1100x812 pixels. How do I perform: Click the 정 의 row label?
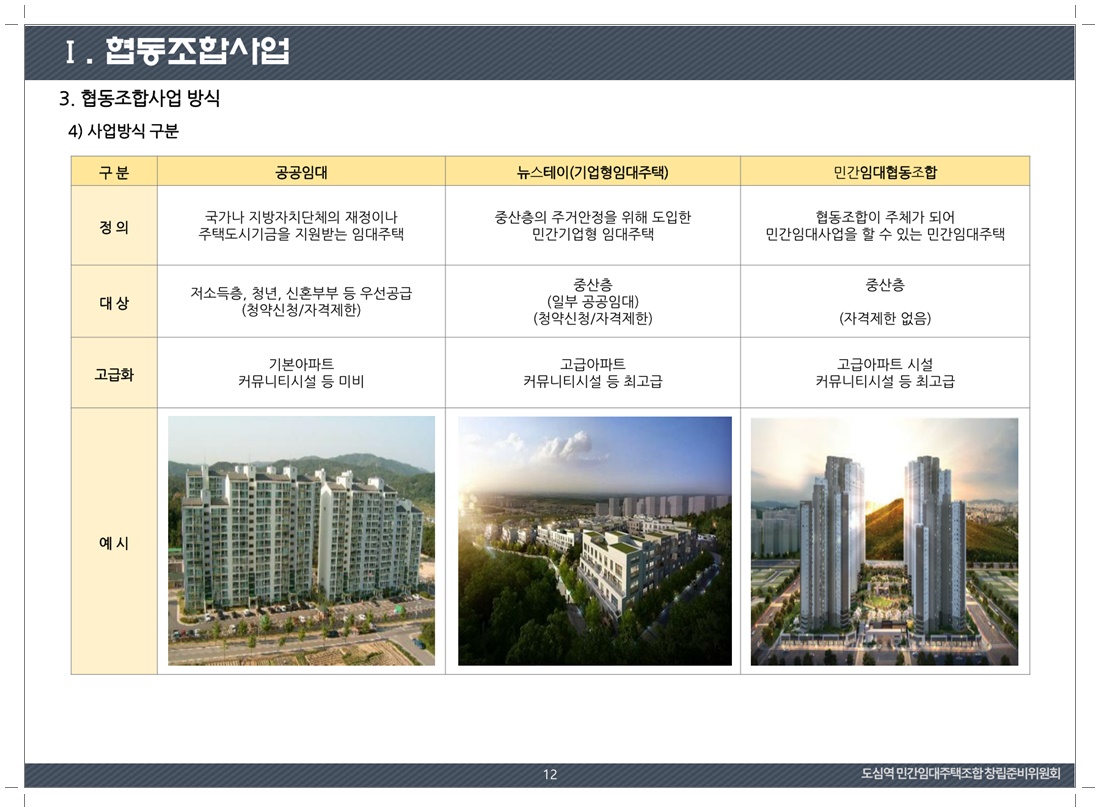point(114,226)
